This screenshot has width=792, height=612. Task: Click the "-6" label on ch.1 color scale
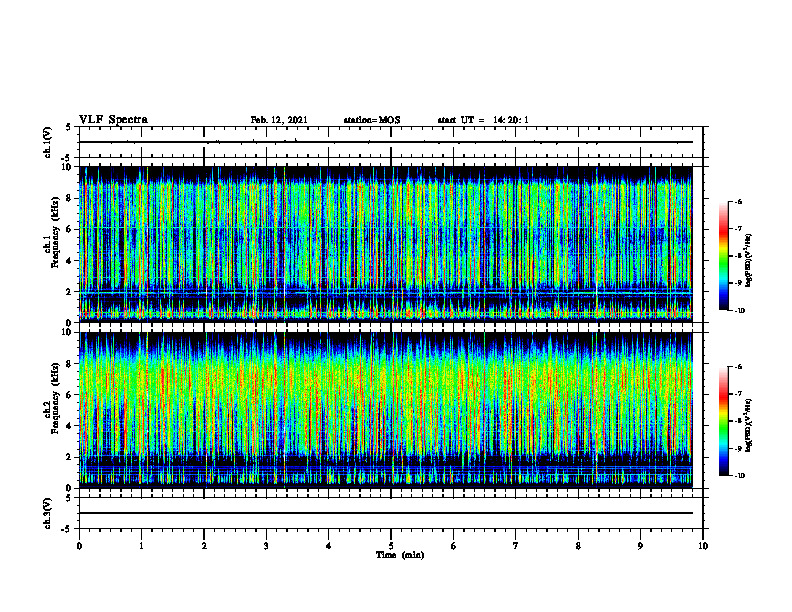(x=738, y=202)
